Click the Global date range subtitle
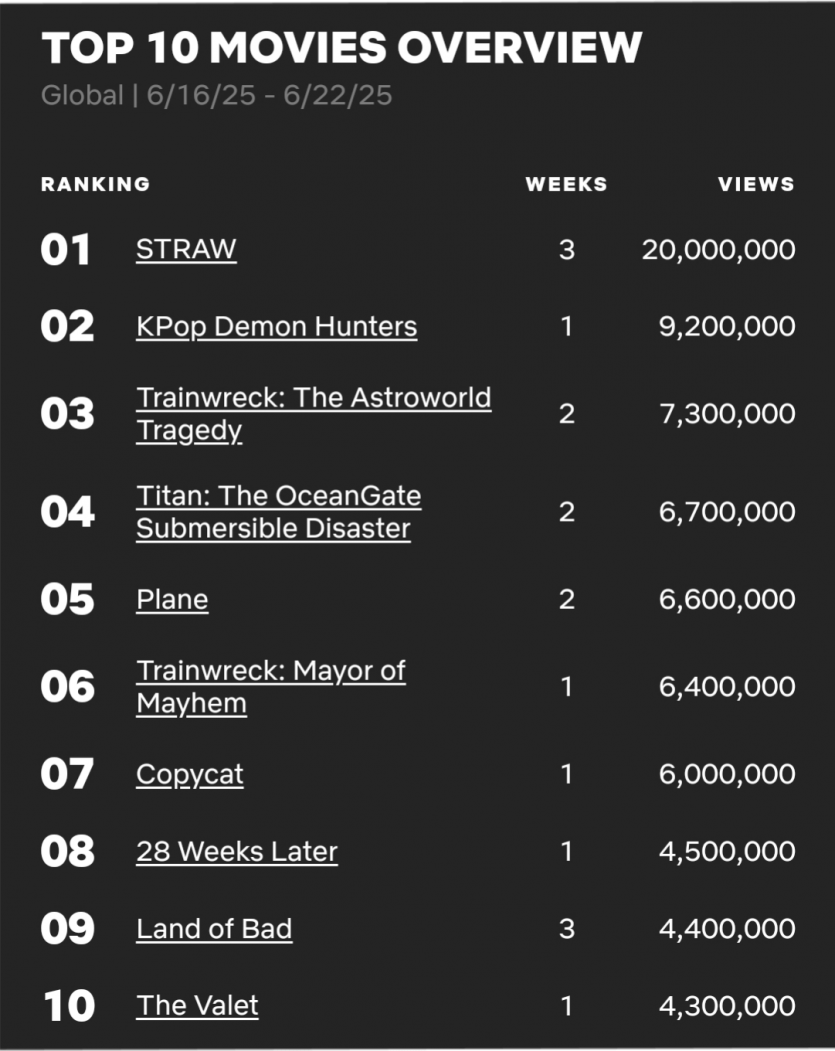This screenshot has height=1051, width=835. click(x=216, y=97)
